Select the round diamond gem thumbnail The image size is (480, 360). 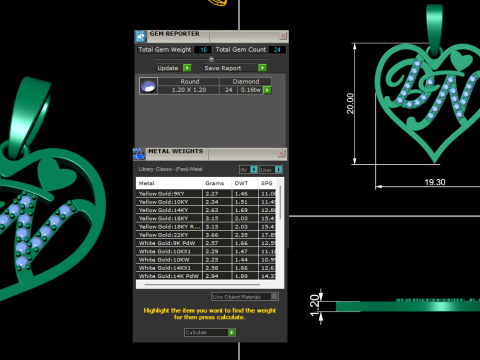tap(148, 86)
